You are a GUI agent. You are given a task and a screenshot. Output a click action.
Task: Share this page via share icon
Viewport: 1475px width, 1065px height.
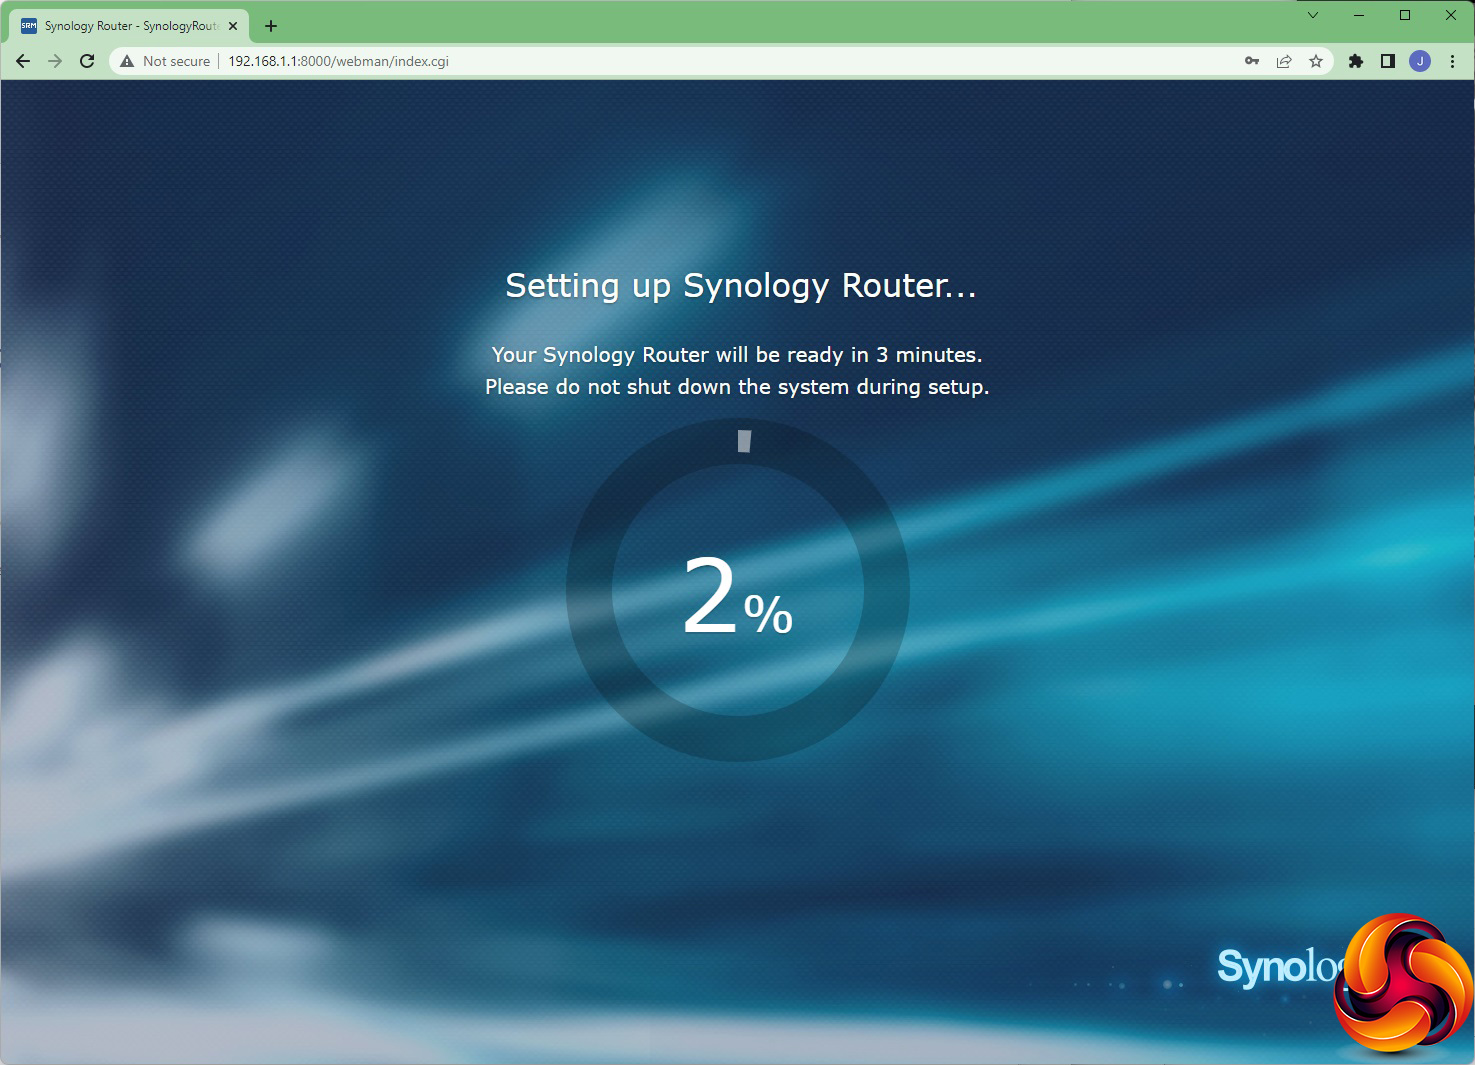point(1284,61)
